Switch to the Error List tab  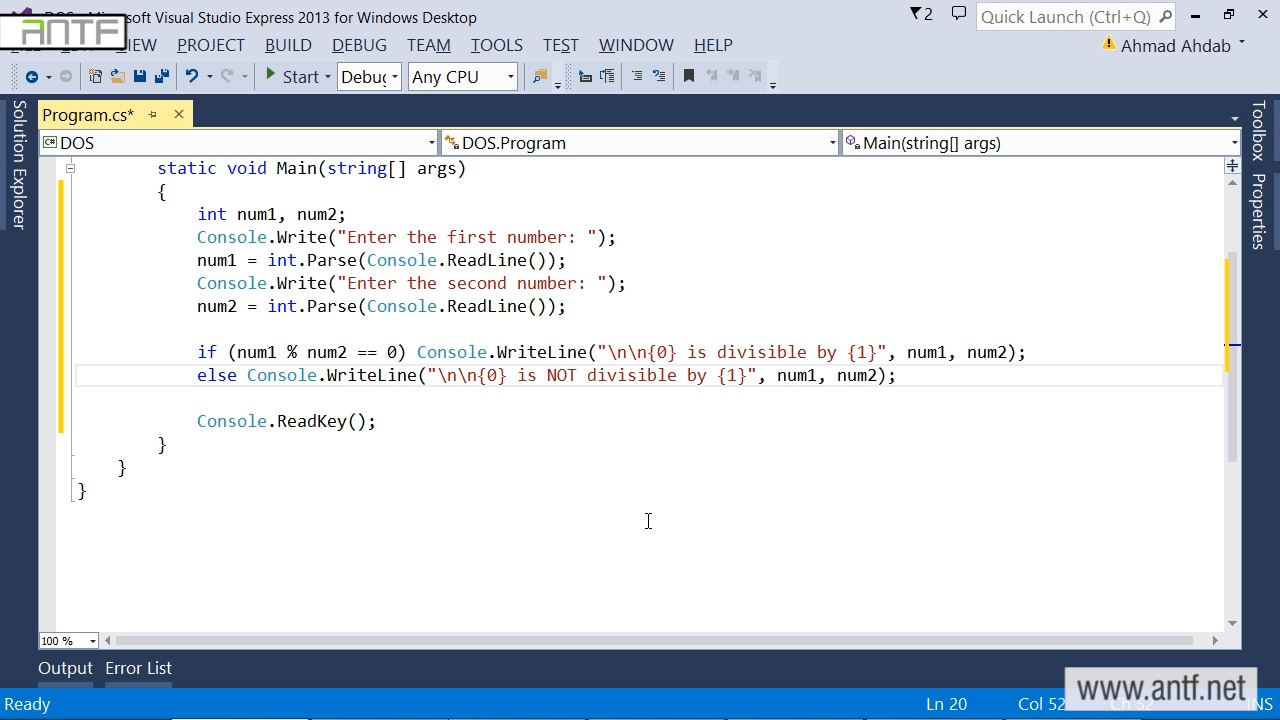(x=138, y=668)
